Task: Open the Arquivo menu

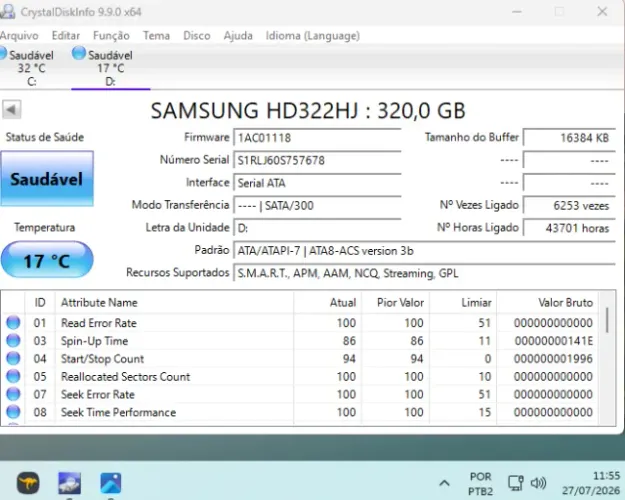Action: [19, 36]
